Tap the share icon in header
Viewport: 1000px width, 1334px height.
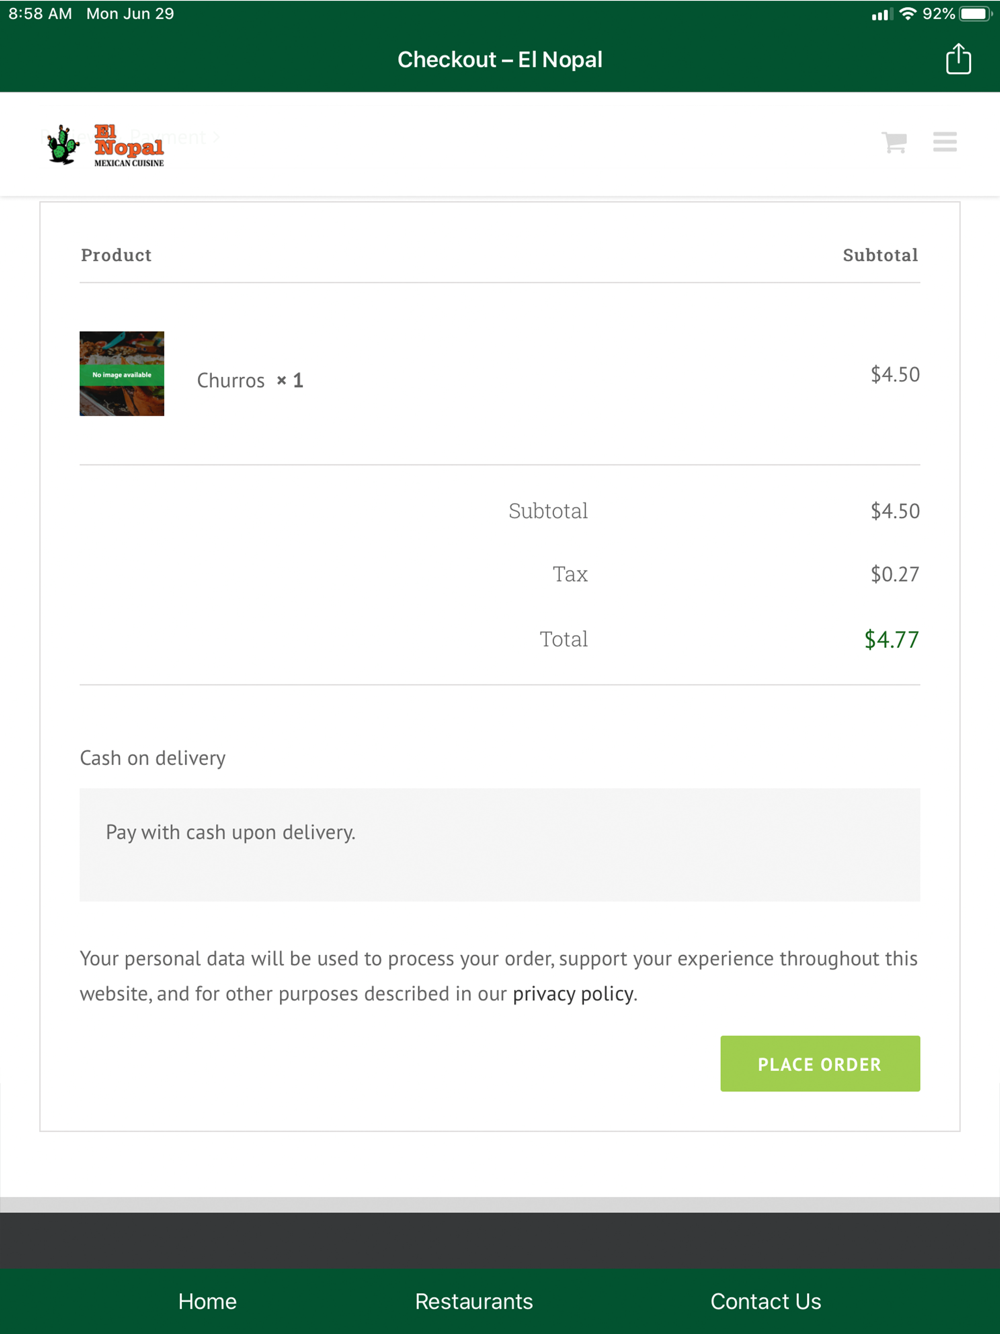958,59
